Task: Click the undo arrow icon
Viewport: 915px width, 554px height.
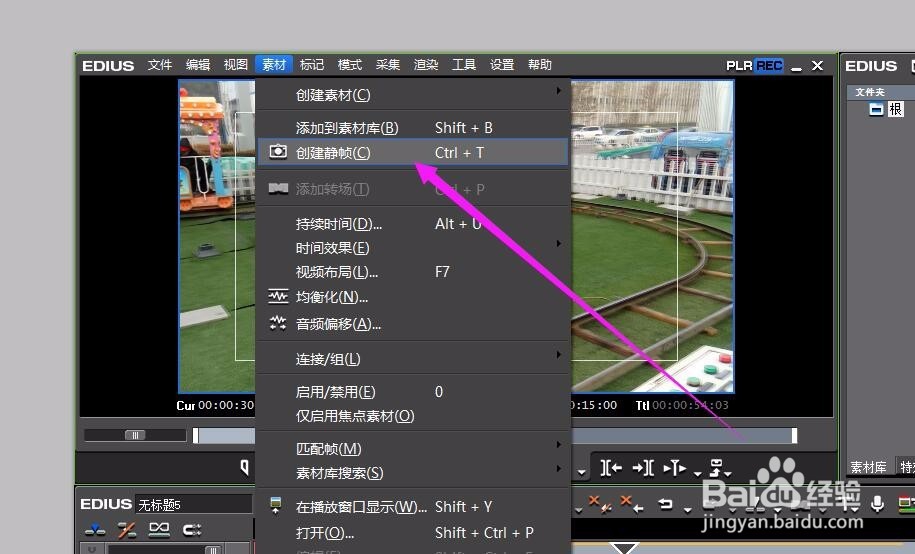Action: coord(666,504)
